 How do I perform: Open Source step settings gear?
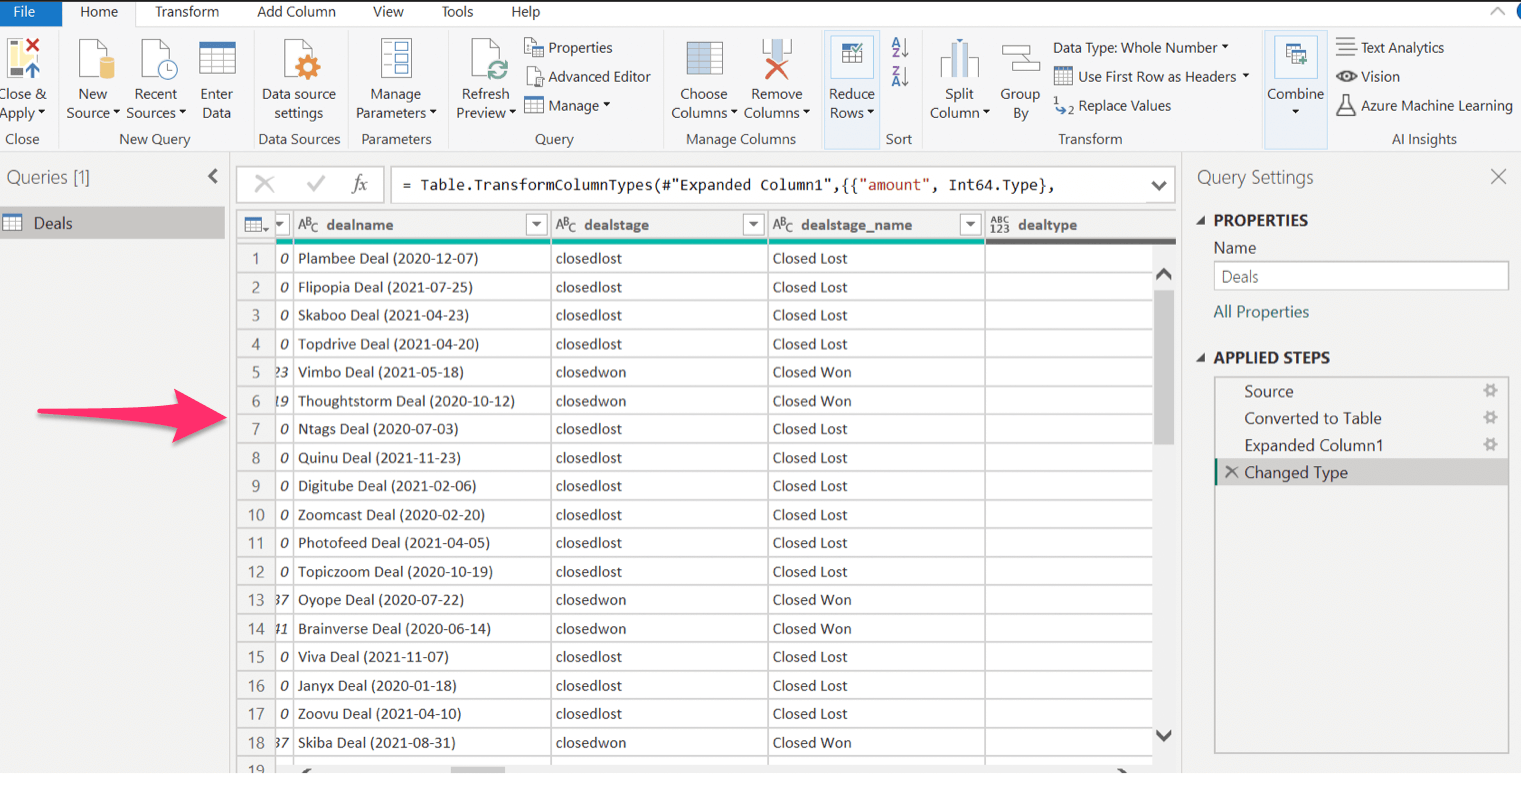[1490, 391]
